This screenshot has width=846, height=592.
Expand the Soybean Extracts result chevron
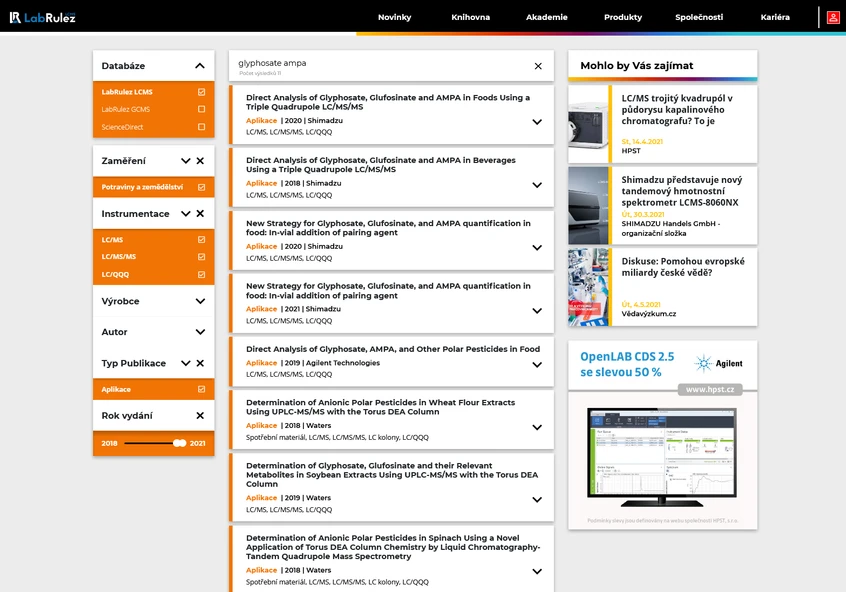pyautogui.click(x=537, y=500)
